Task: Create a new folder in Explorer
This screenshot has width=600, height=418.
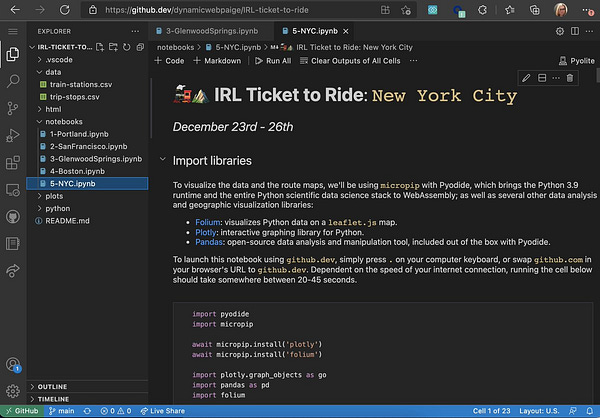Action: click(113, 47)
